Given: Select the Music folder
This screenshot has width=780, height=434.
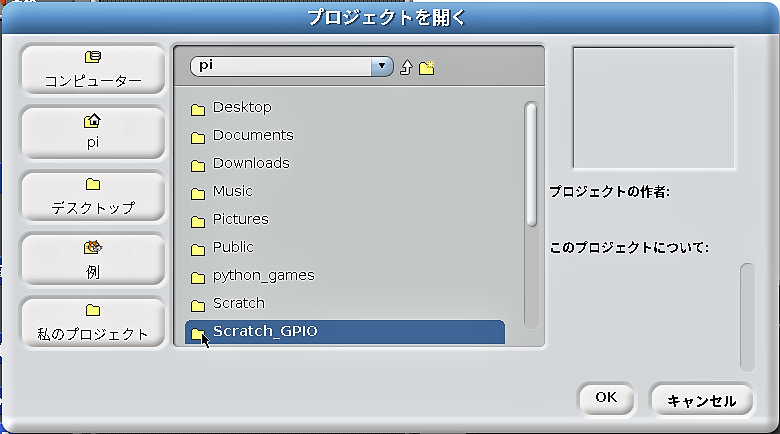Looking at the screenshot, I should 345,191.
